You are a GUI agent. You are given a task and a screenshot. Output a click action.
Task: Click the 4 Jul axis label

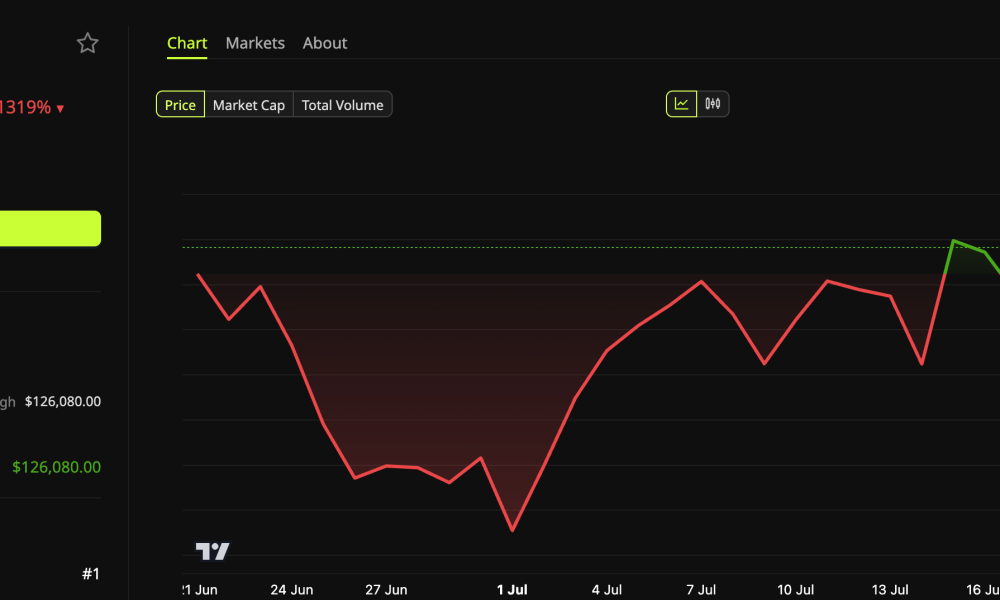pos(607,590)
